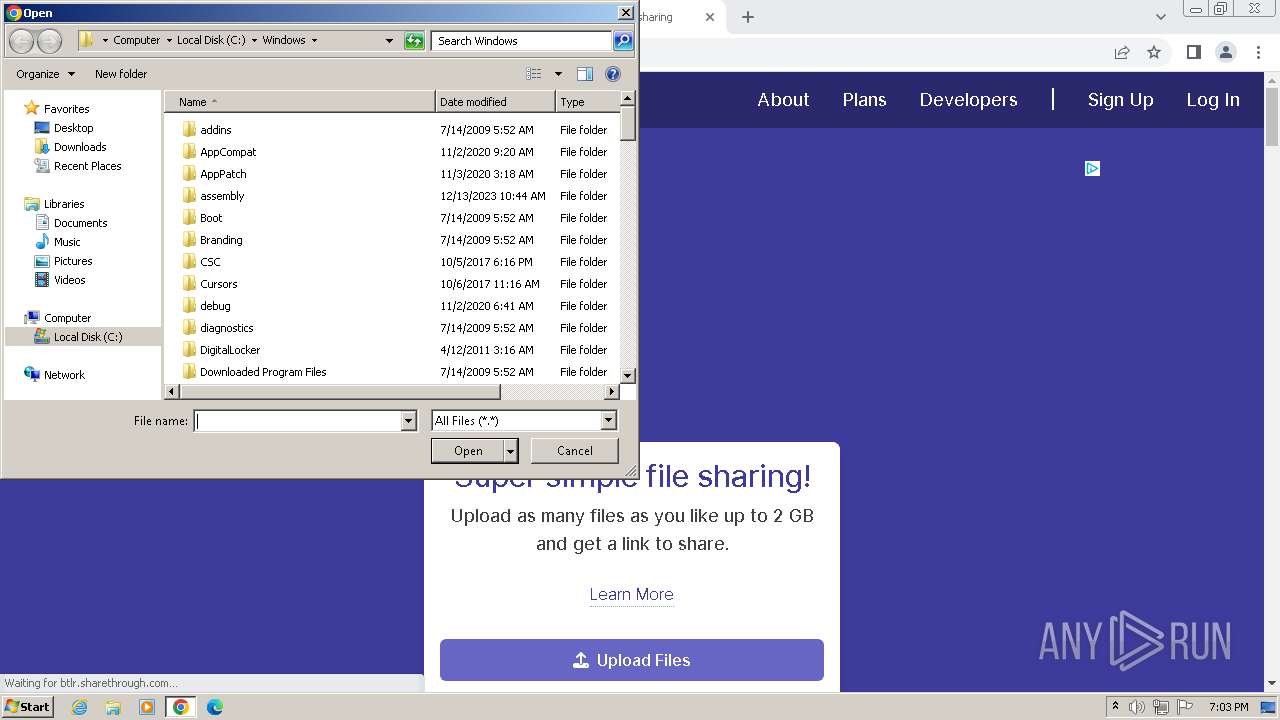
Task: Bookmark this page with star icon
Action: click(1154, 52)
